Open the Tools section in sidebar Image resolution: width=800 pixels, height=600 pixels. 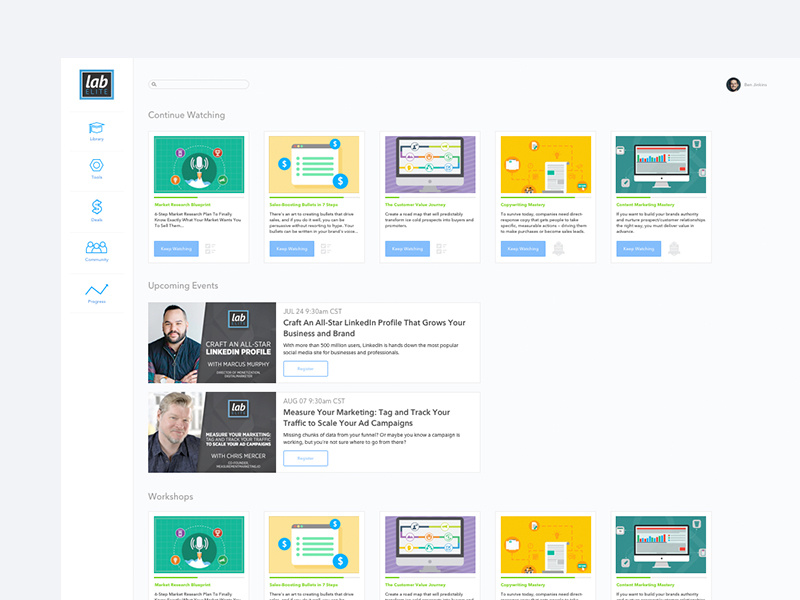coord(96,169)
